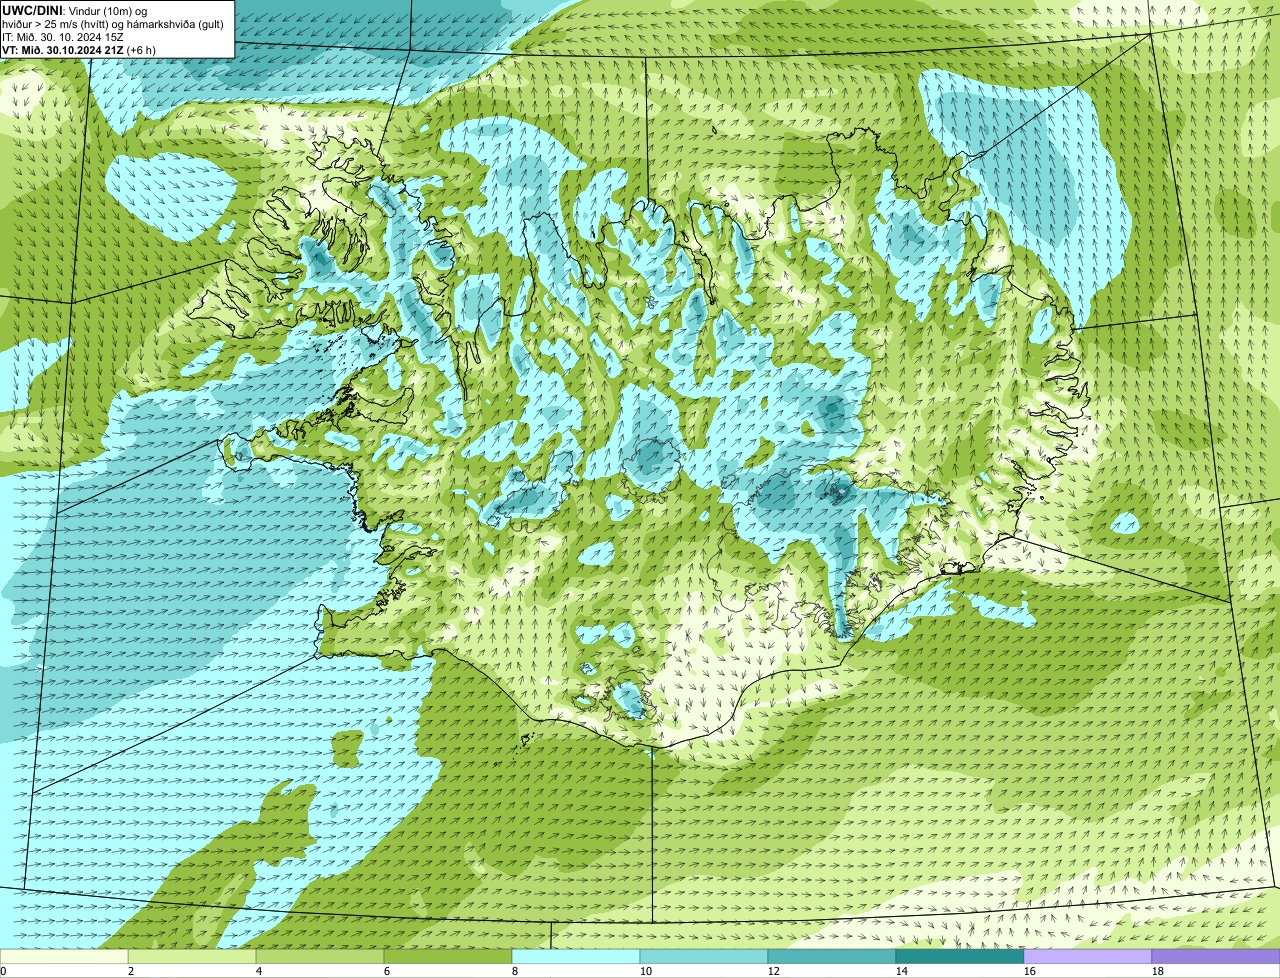Click the initial time line "IT: Mið. 30. 10. 2024 15Z"
The width and height of the screenshot is (1280, 978).
(63, 36)
